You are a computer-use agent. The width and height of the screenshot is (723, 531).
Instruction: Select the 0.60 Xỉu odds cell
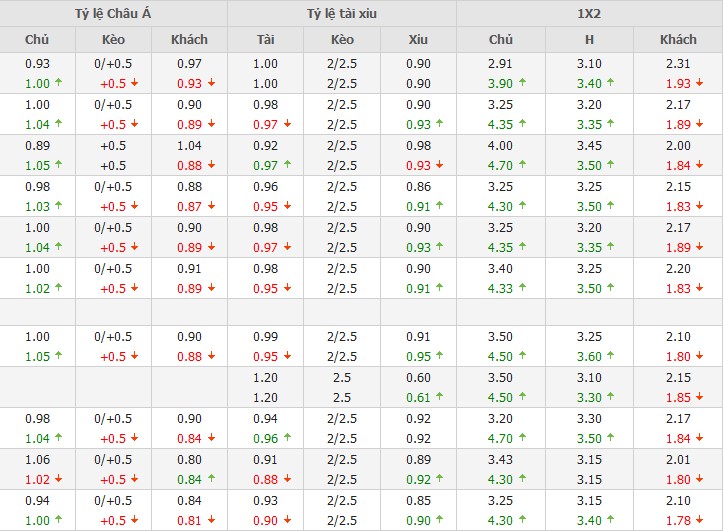[x=418, y=378]
